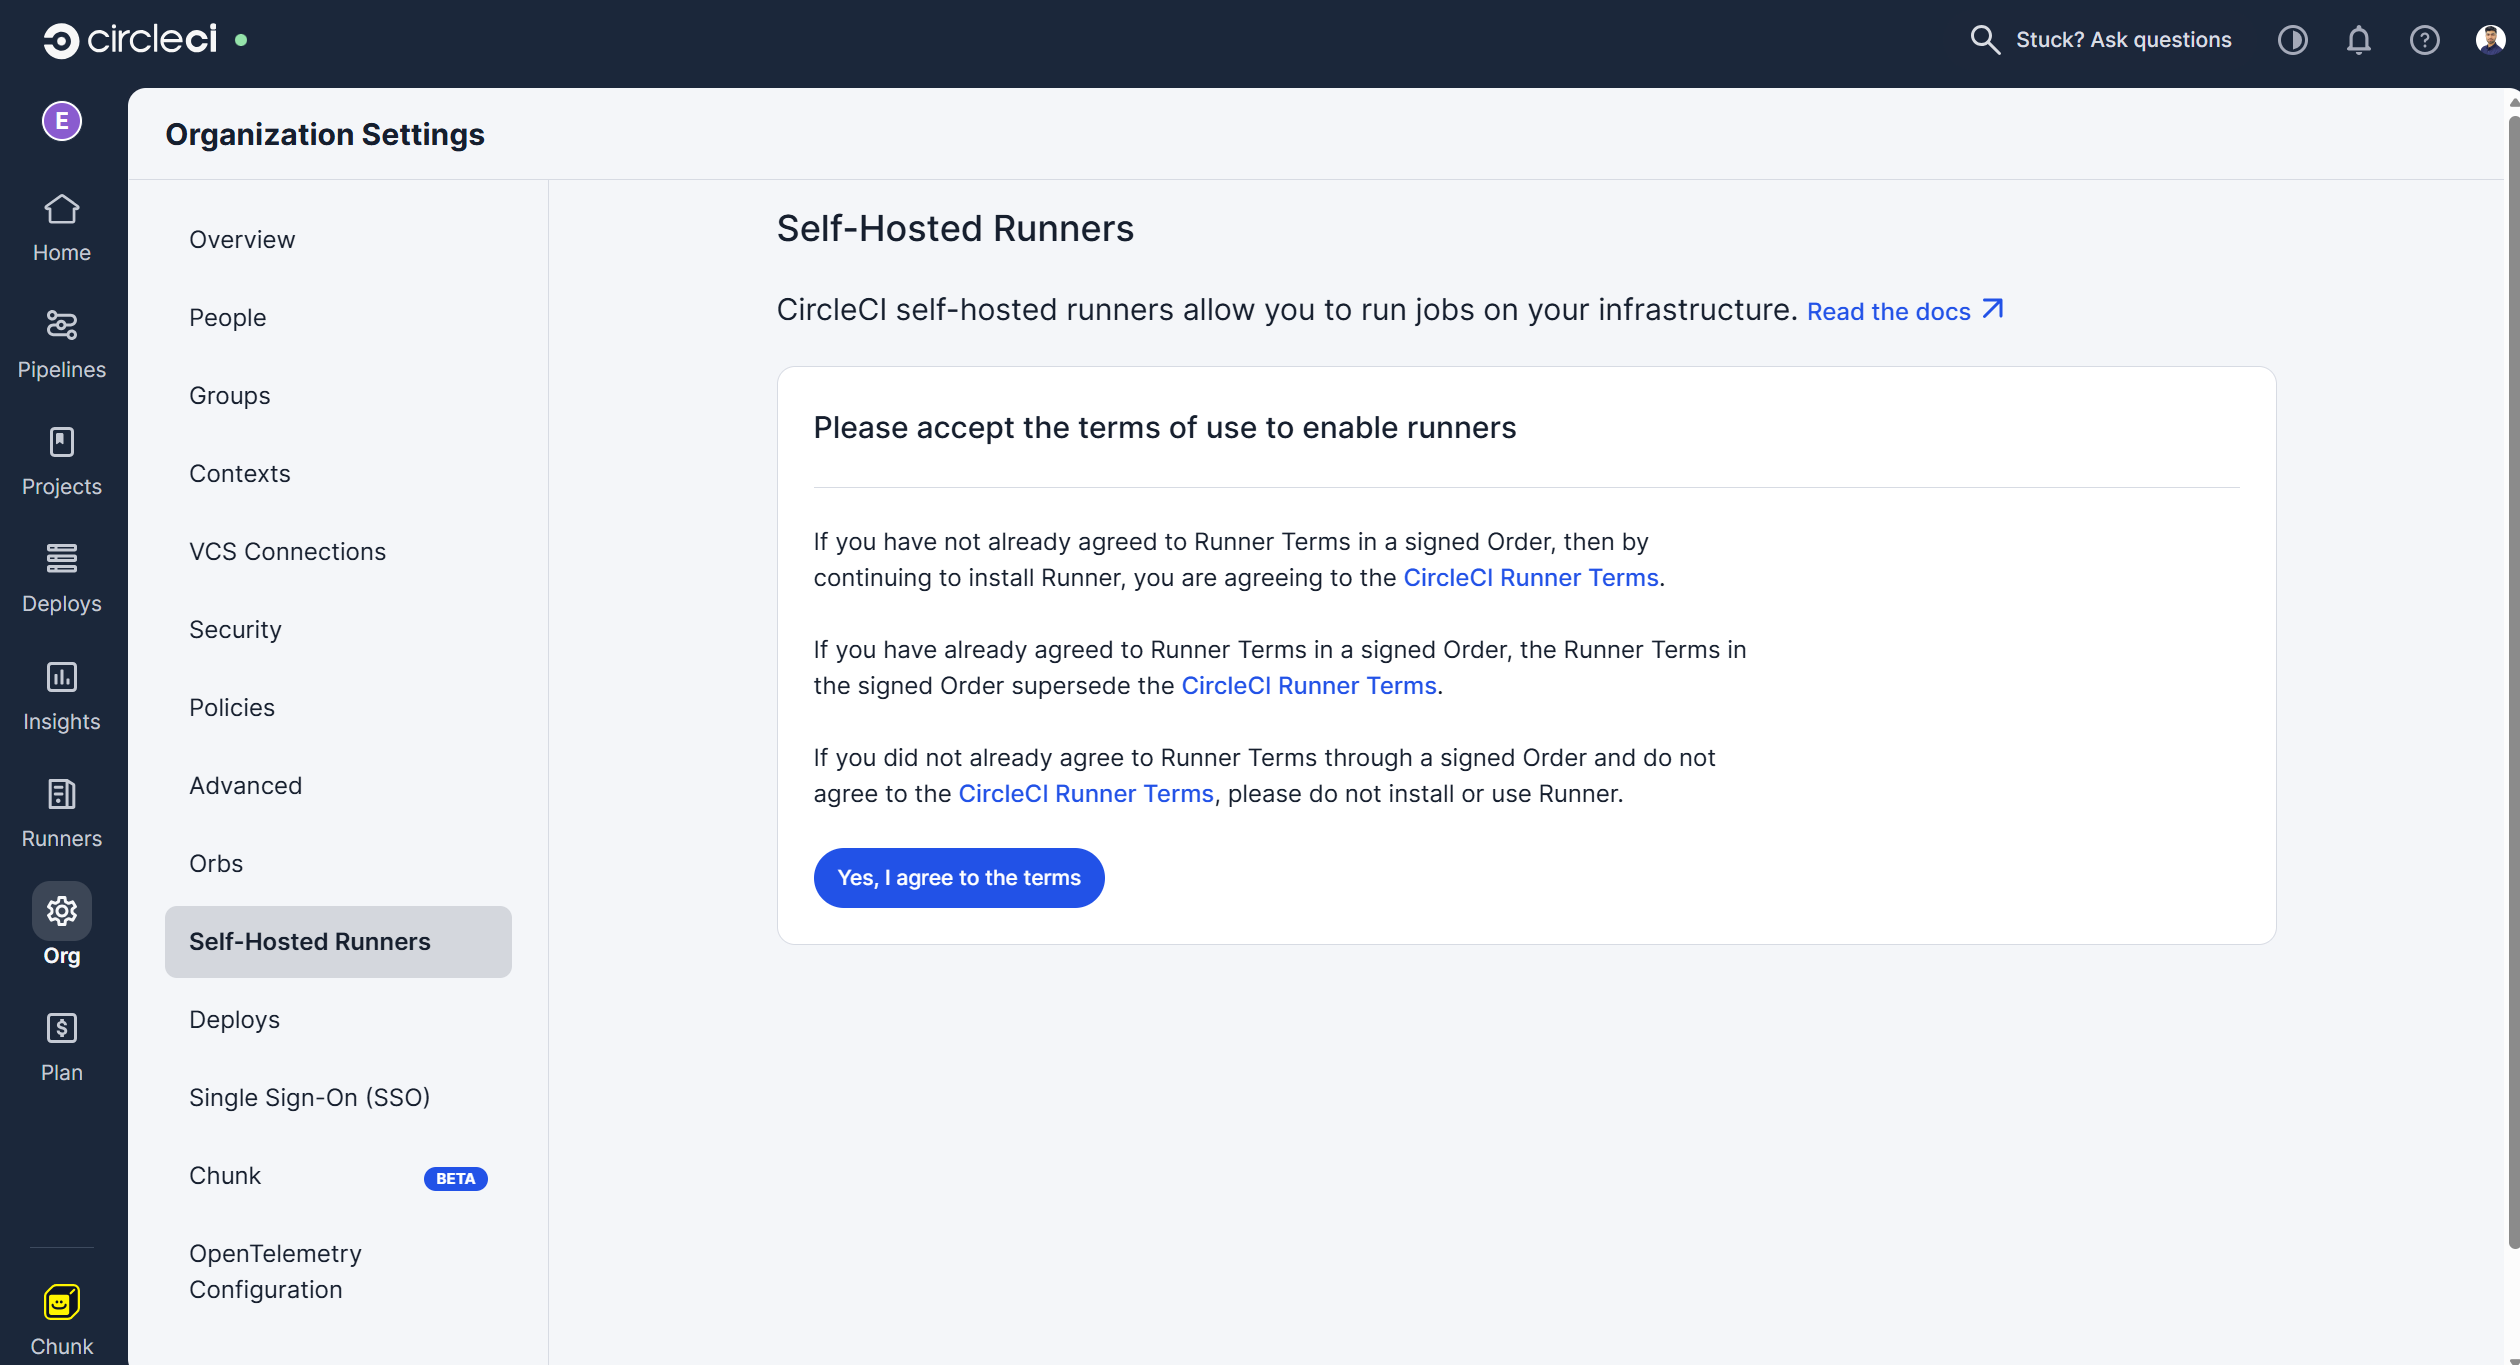Open Orbs settings

[338, 864]
